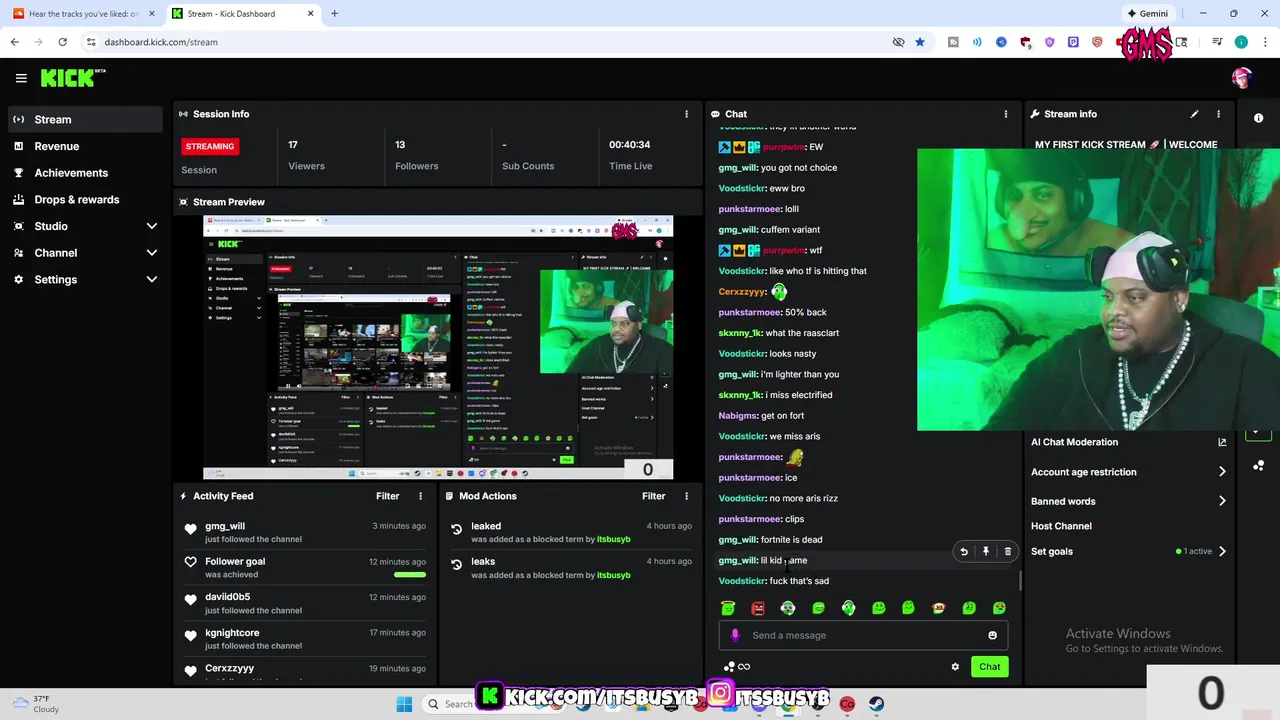
Task: Click the itsbusyb link in 'leaked' mod action
Action: click(613, 539)
